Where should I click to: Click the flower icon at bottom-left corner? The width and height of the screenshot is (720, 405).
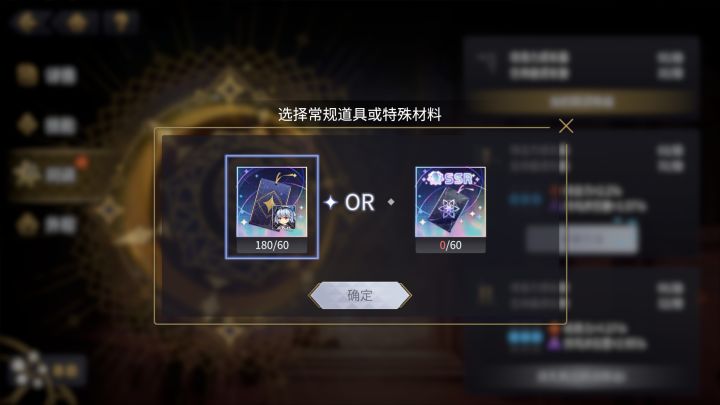click(28, 370)
